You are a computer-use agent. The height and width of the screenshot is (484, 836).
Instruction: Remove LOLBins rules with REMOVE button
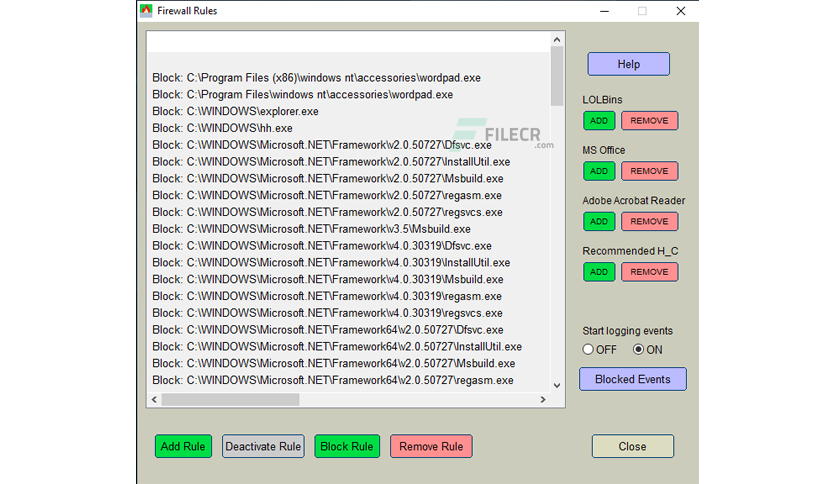[x=649, y=120]
